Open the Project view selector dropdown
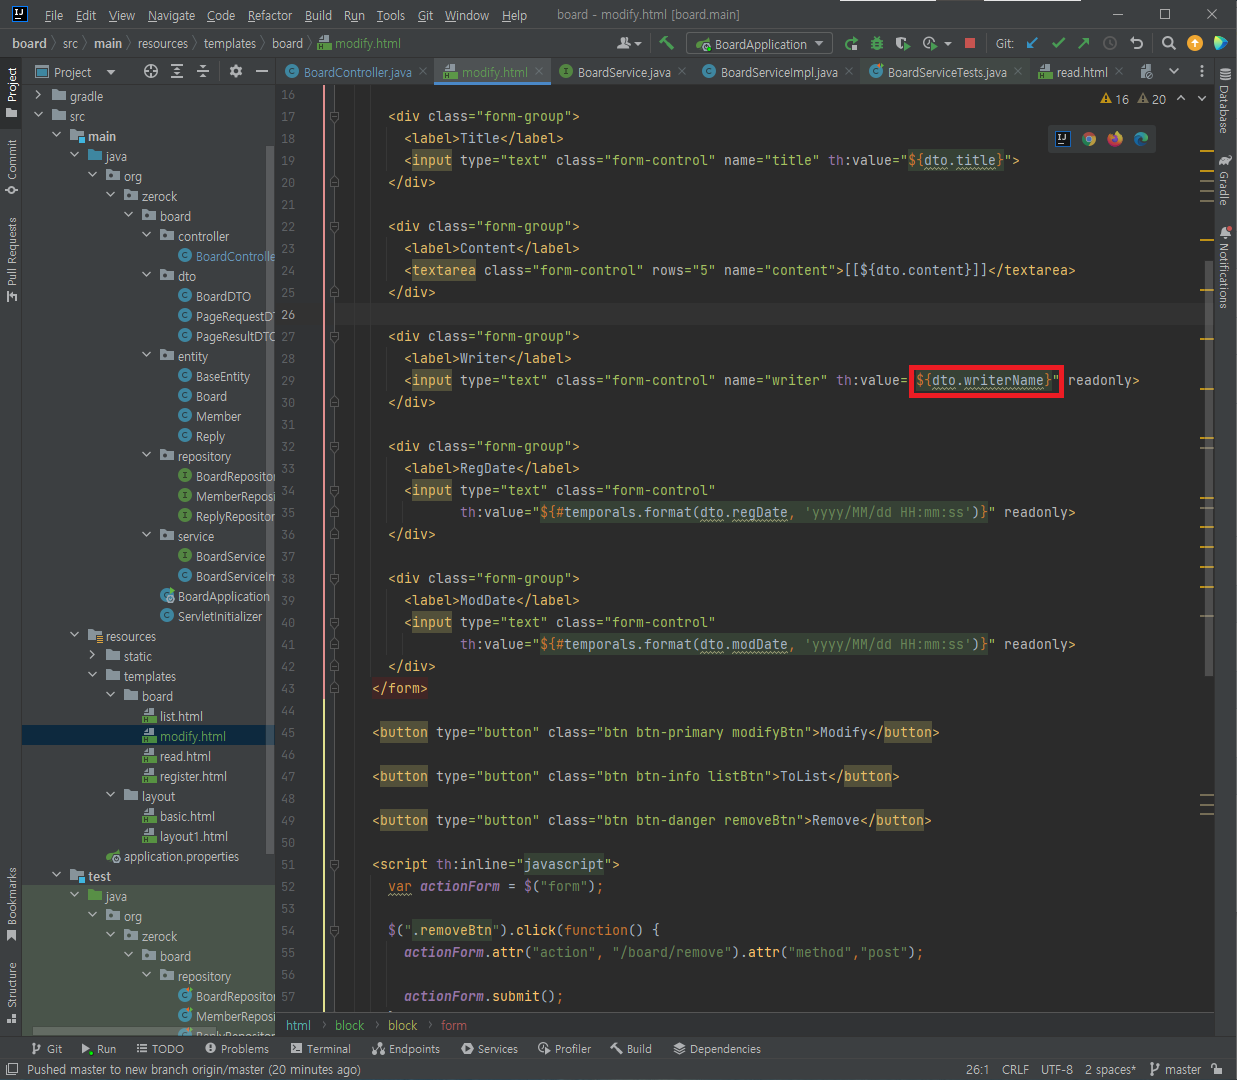Screen dimensions: 1237x1080 coord(76,71)
